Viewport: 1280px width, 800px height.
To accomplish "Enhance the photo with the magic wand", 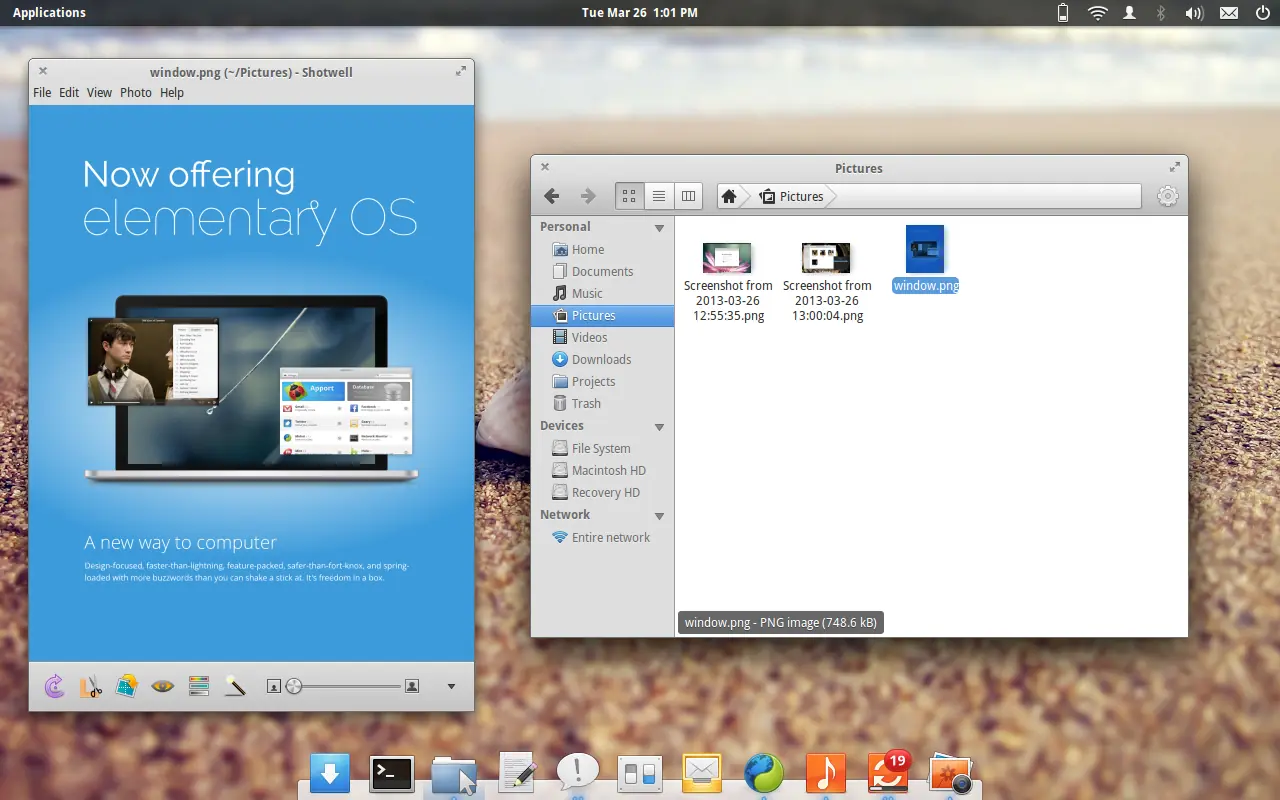I will [235, 686].
